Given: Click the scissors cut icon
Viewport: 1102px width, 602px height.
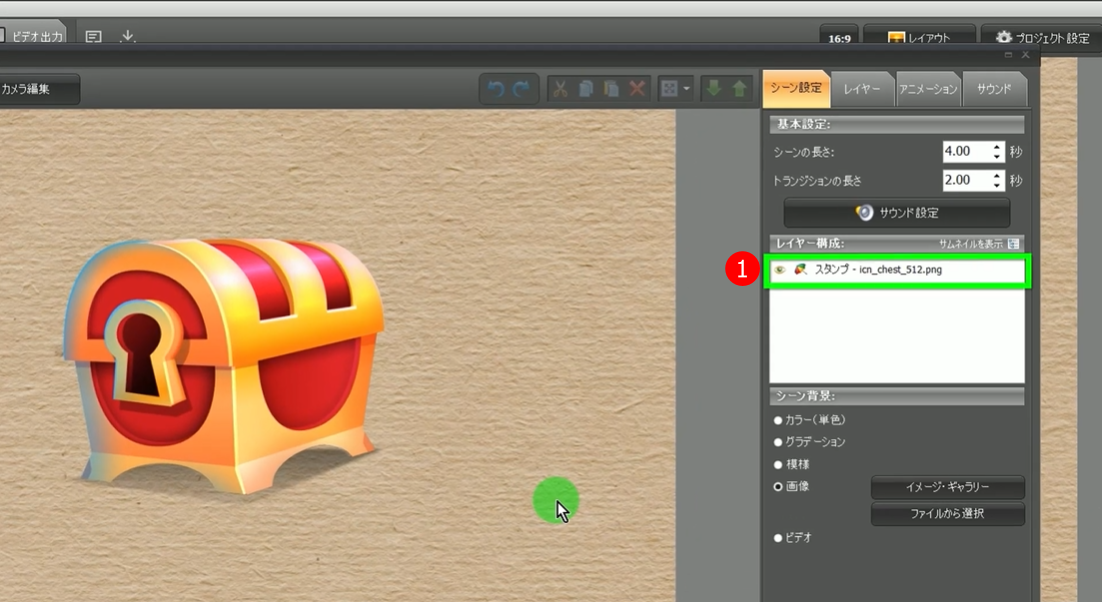Looking at the screenshot, I should [560, 89].
